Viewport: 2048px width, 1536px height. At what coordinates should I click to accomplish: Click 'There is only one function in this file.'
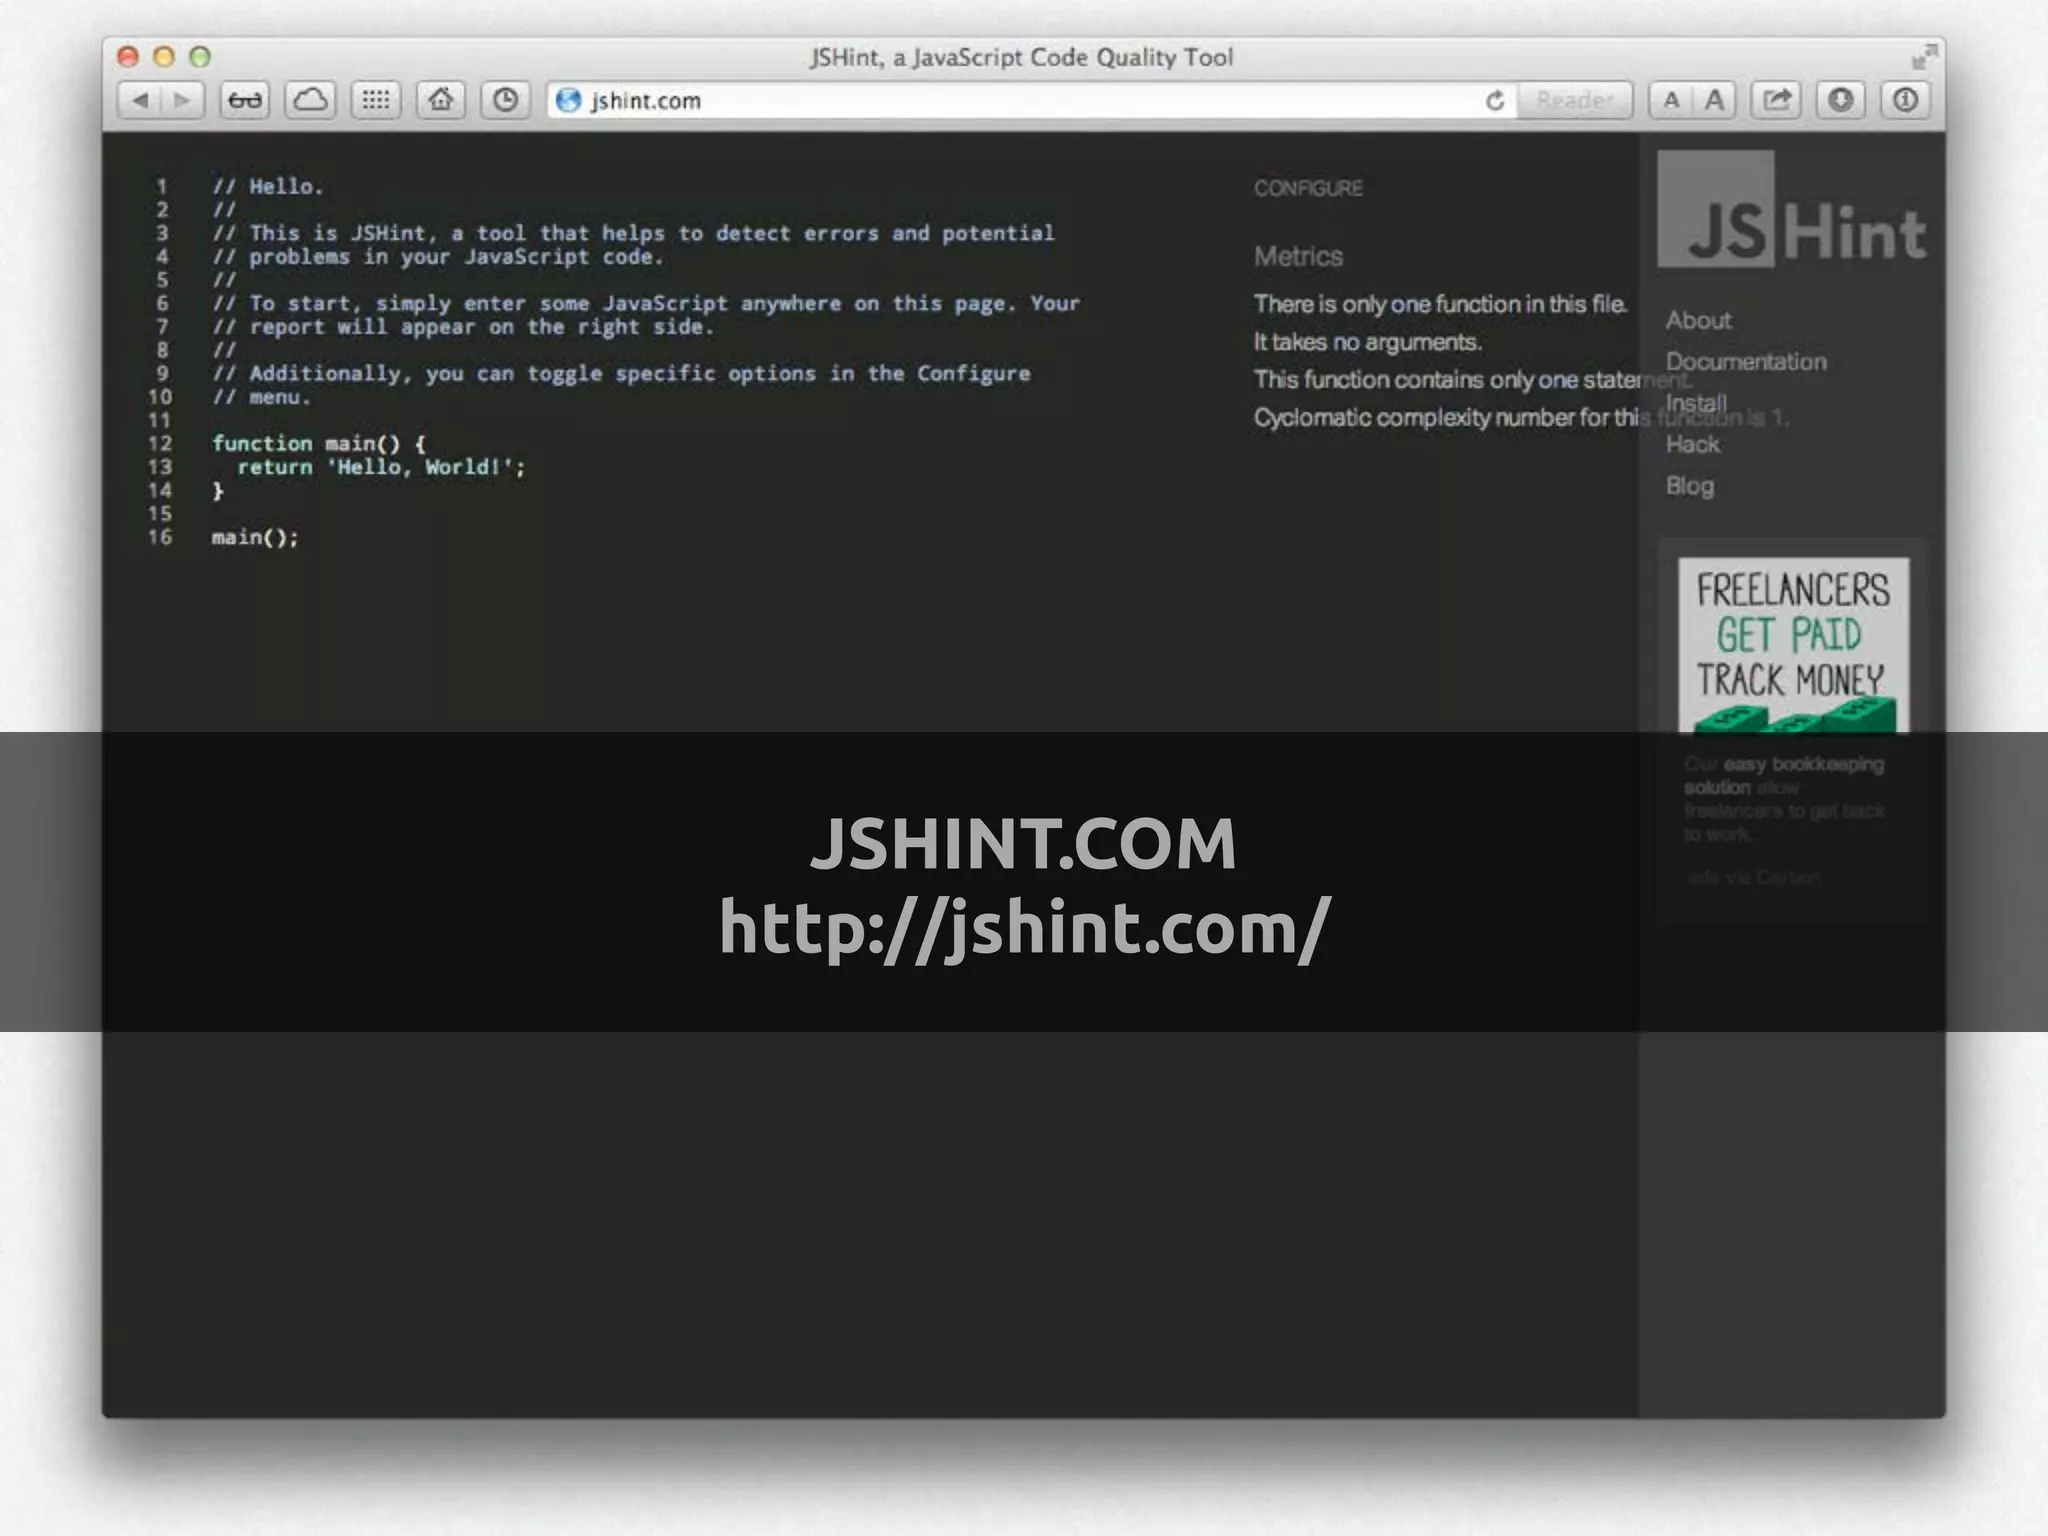(x=1441, y=304)
